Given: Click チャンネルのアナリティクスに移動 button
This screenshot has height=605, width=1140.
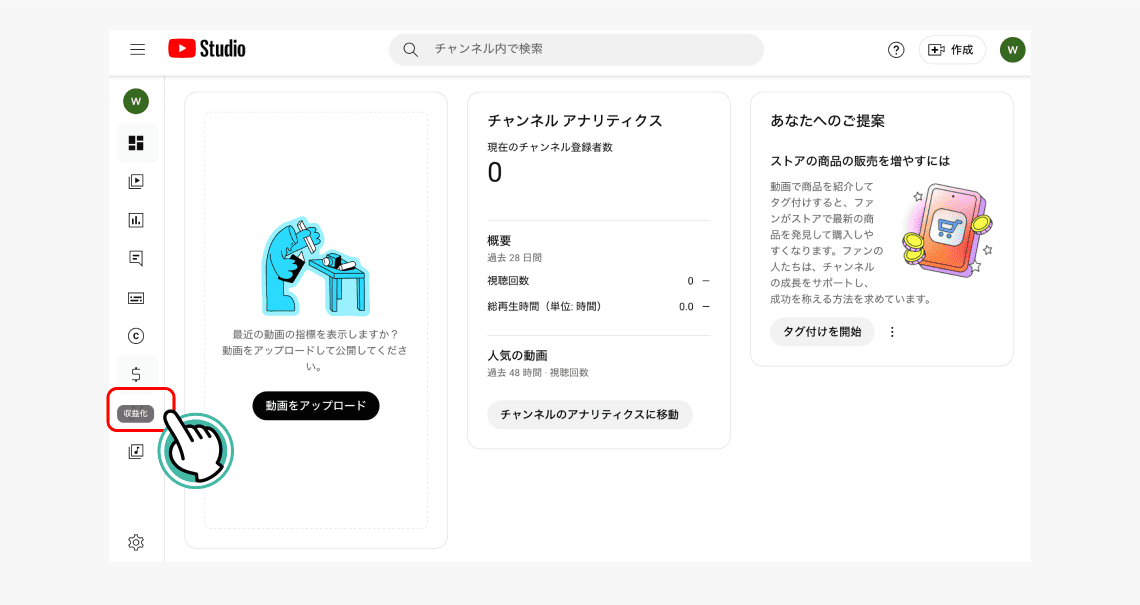Looking at the screenshot, I should 589,415.
